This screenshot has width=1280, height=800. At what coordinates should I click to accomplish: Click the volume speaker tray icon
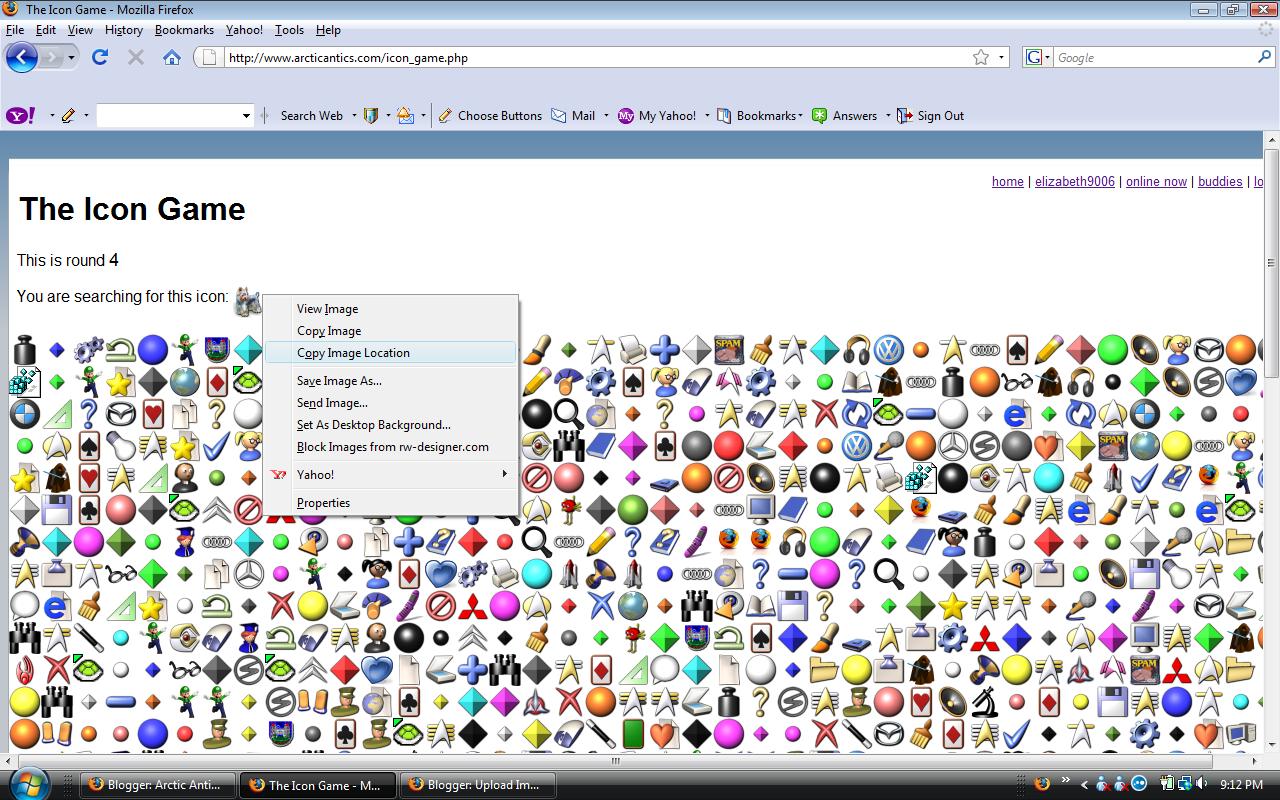pyautogui.click(x=1201, y=784)
